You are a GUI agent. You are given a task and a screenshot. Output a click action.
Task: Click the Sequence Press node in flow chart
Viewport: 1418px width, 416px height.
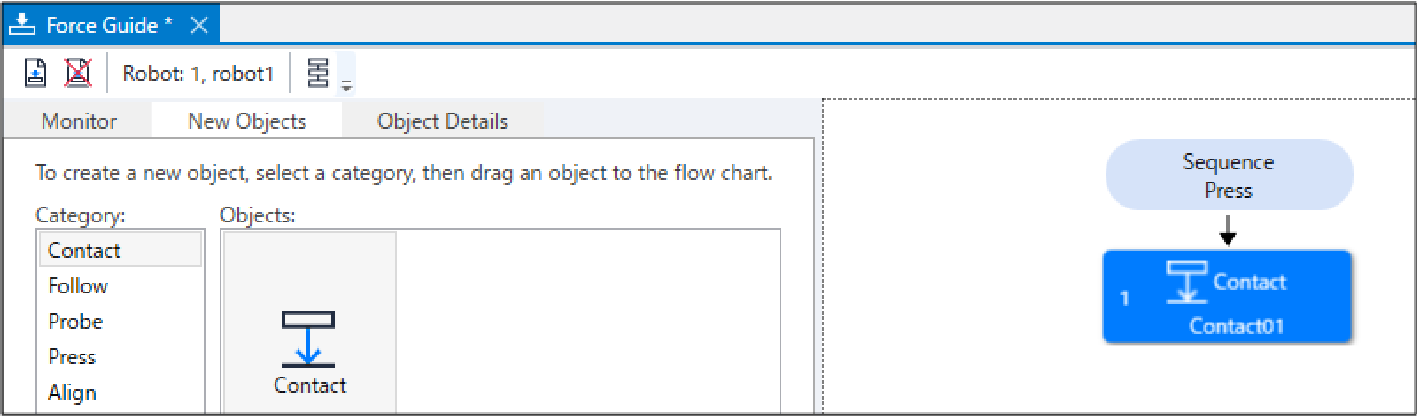pyautogui.click(x=1228, y=175)
